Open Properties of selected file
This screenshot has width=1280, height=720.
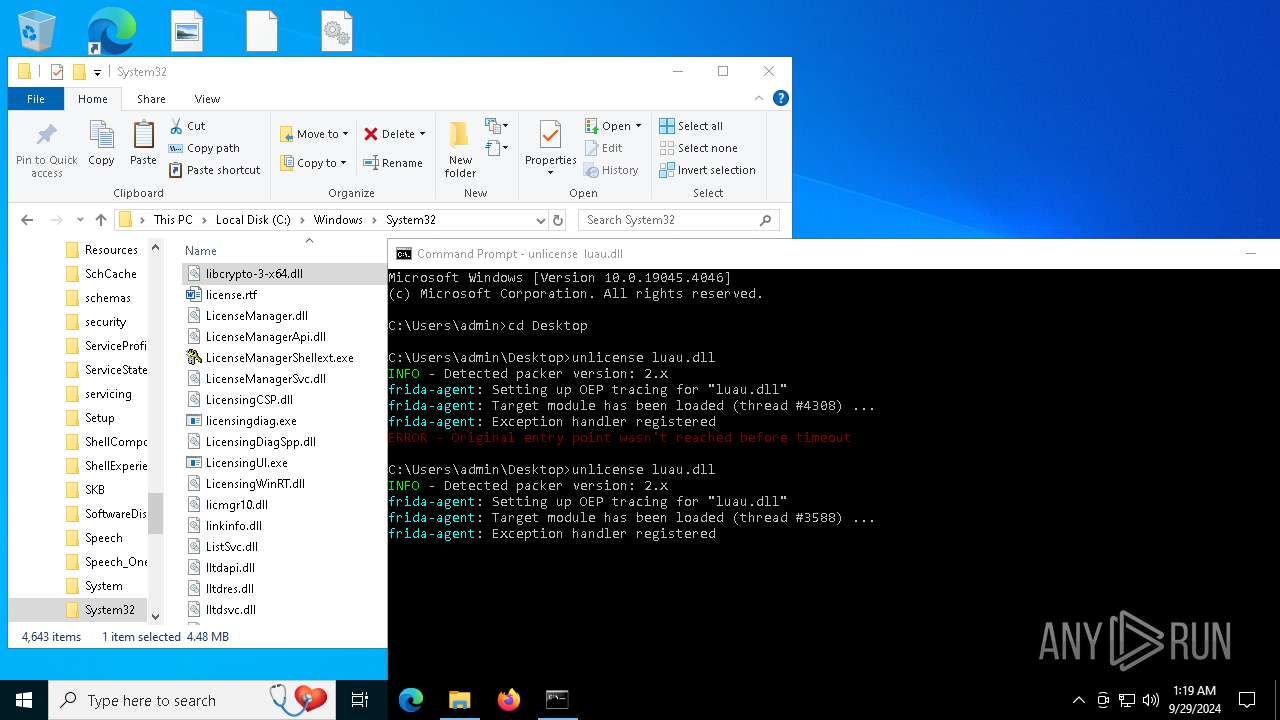pyautogui.click(x=550, y=148)
